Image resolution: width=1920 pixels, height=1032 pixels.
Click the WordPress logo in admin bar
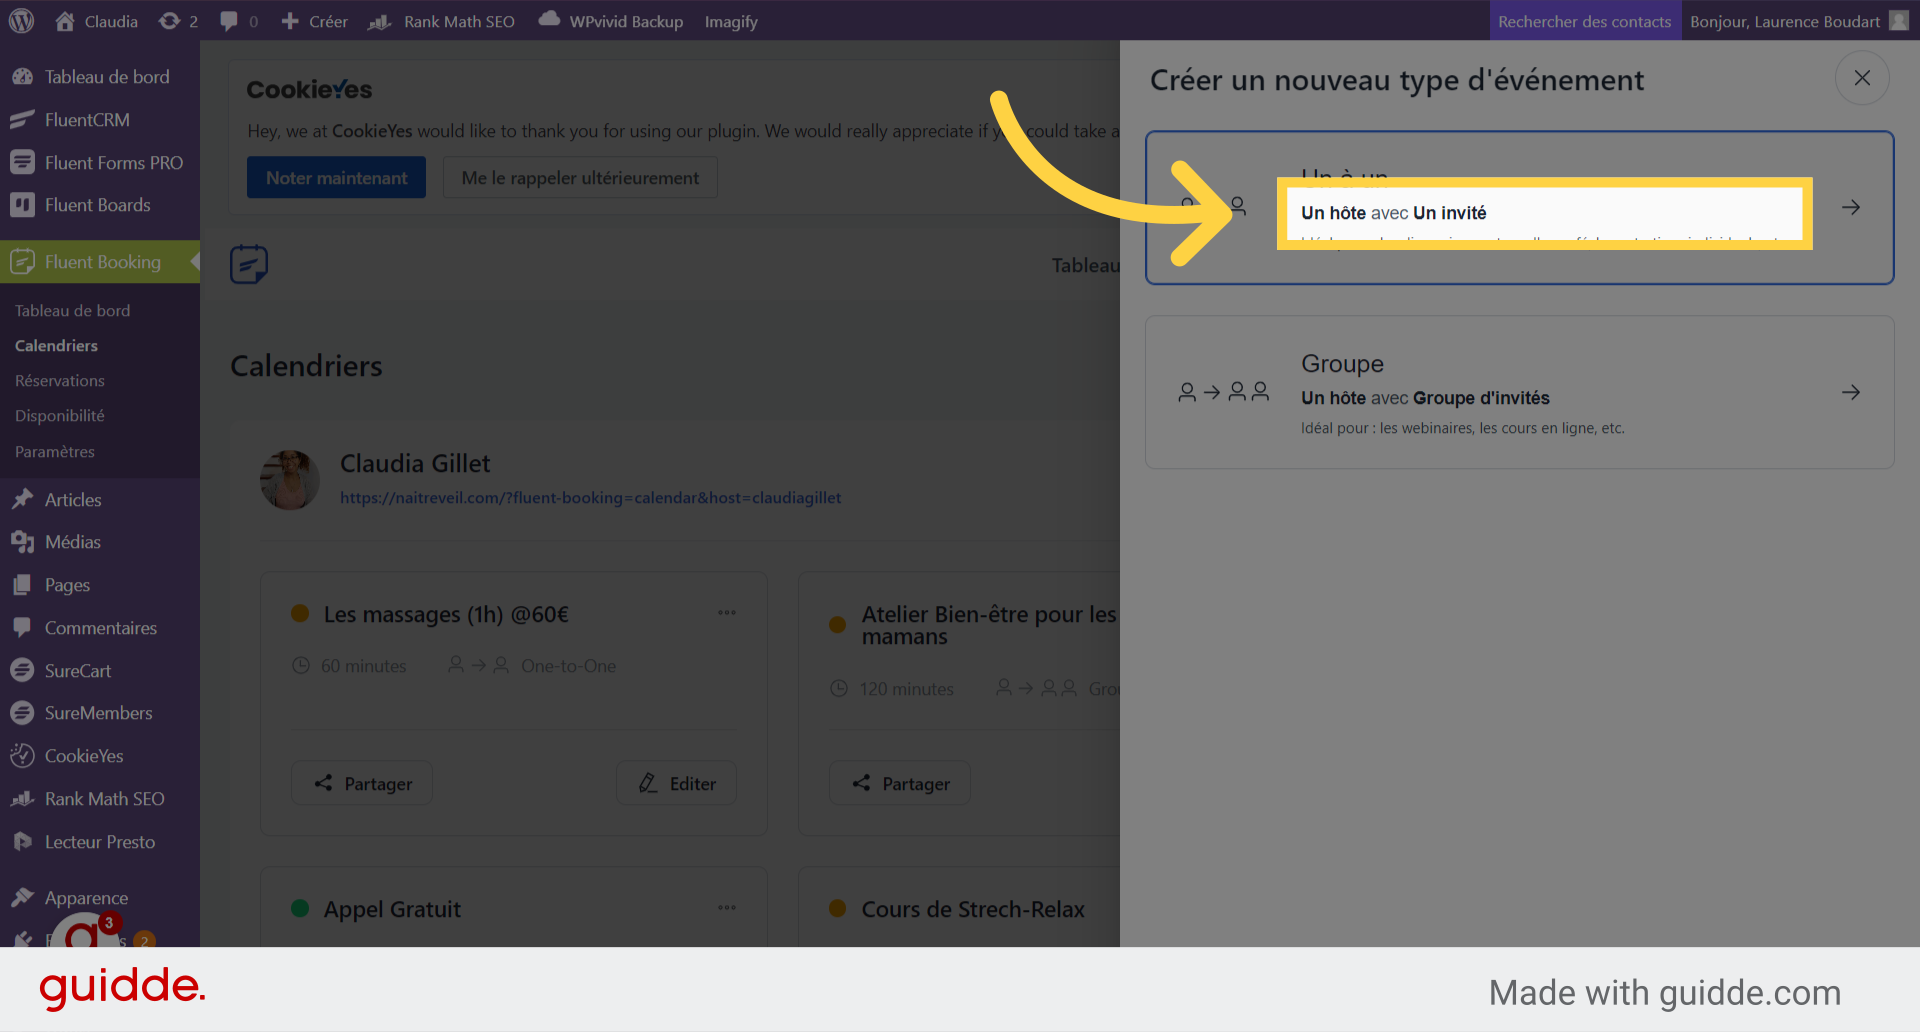coord(21,21)
